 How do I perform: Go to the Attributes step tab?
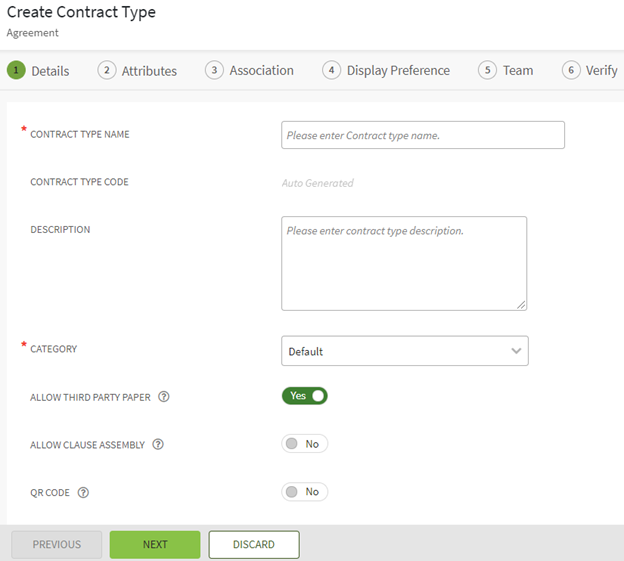click(x=149, y=71)
